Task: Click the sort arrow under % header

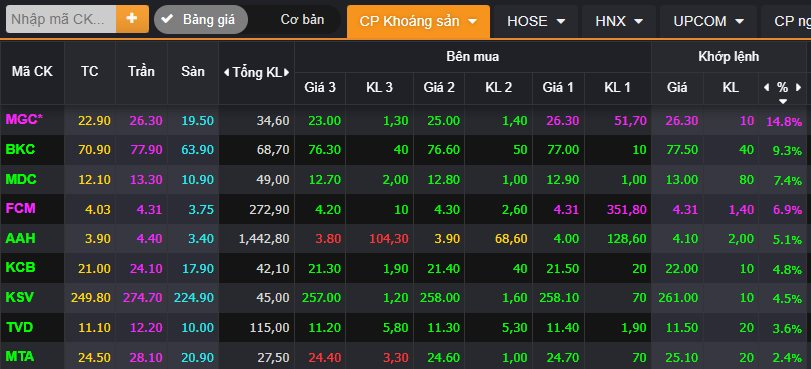Action: [x=783, y=101]
